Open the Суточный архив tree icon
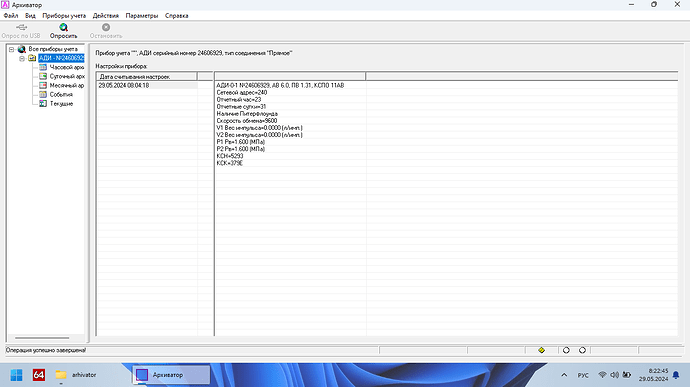690x387 pixels. (x=43, y=76)
